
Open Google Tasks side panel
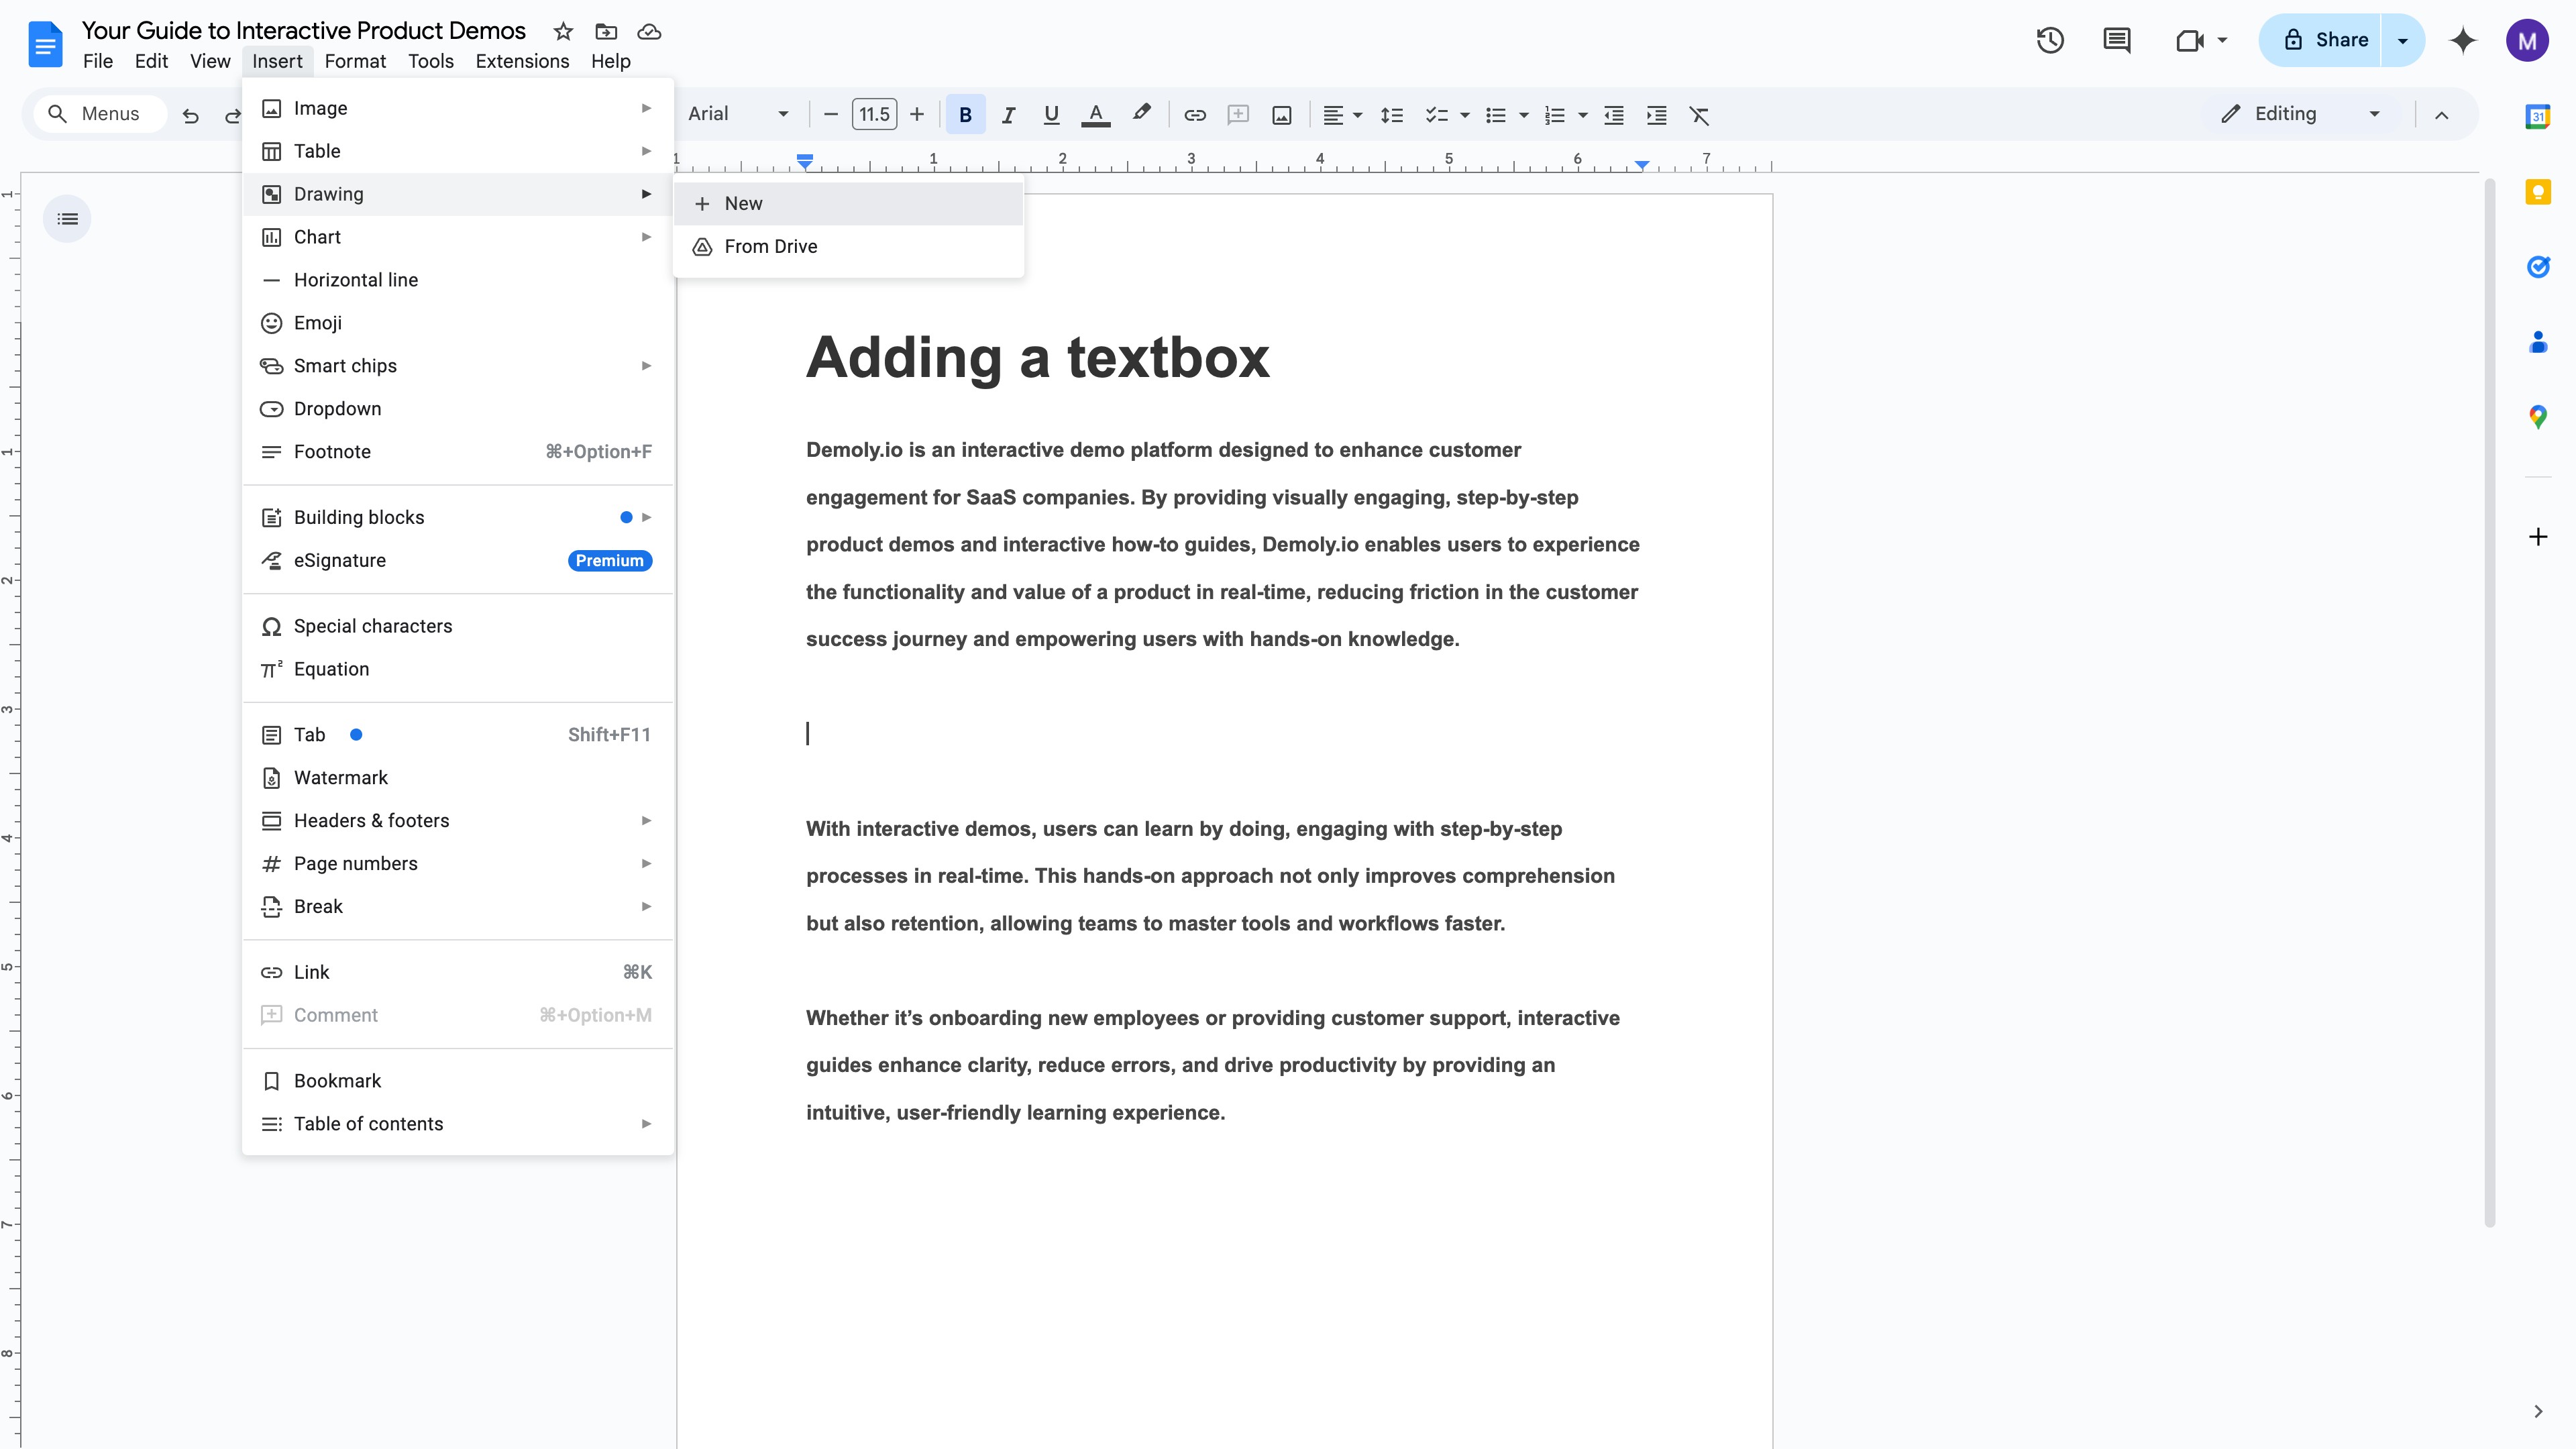pos(2538,266)
